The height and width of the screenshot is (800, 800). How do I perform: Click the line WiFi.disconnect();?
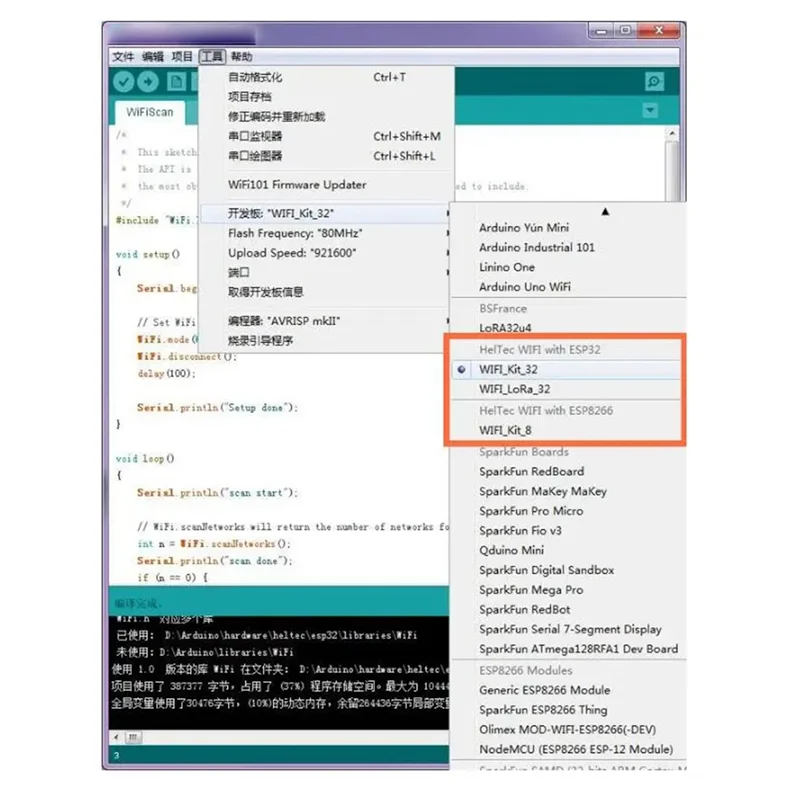coord(187,356)
